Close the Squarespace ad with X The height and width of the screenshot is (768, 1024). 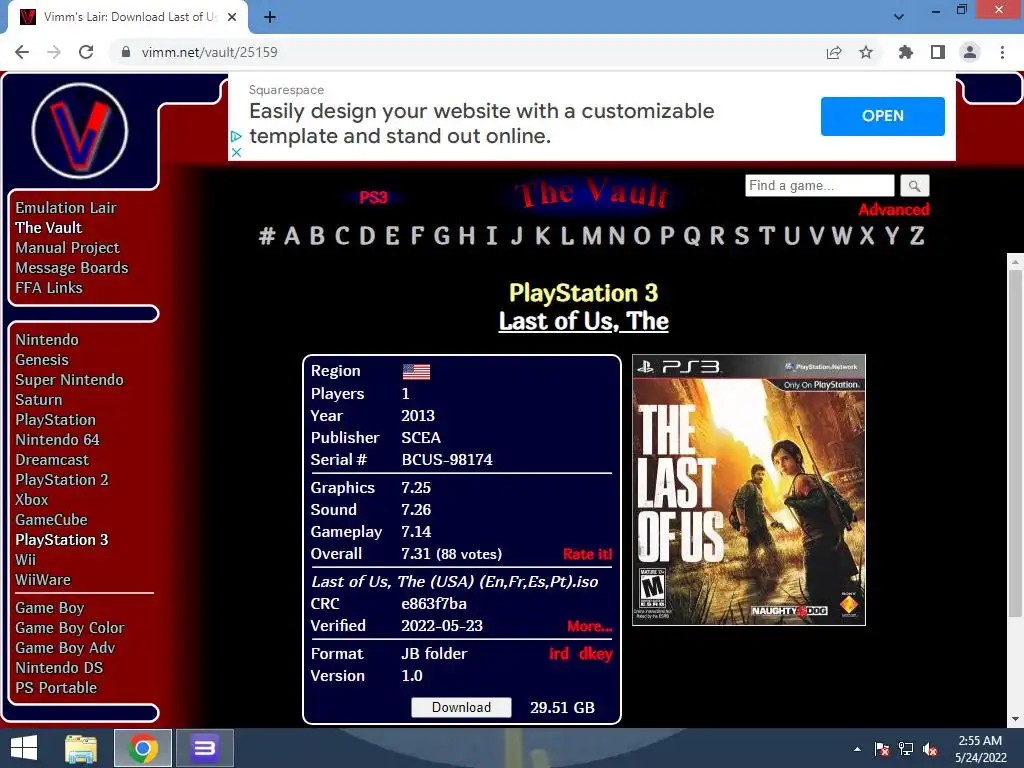236,152
